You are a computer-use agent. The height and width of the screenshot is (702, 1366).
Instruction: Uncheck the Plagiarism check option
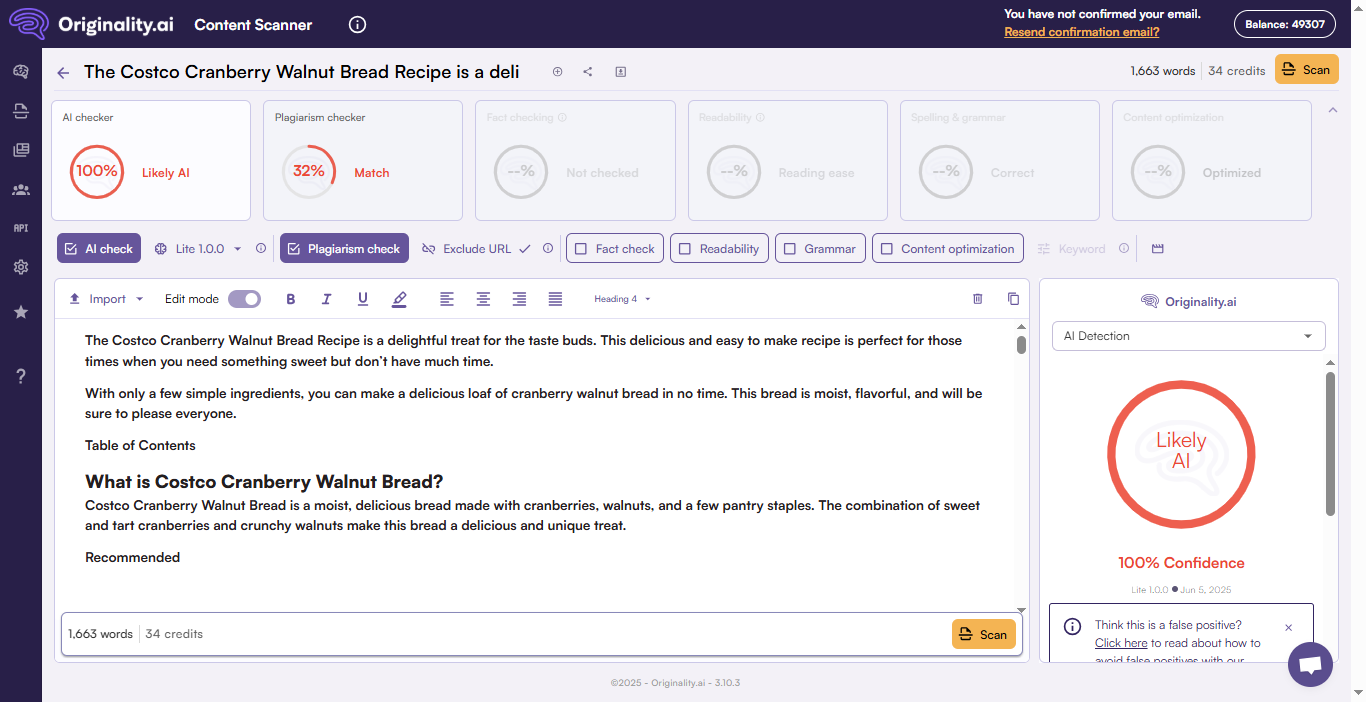tap(344, 249)
